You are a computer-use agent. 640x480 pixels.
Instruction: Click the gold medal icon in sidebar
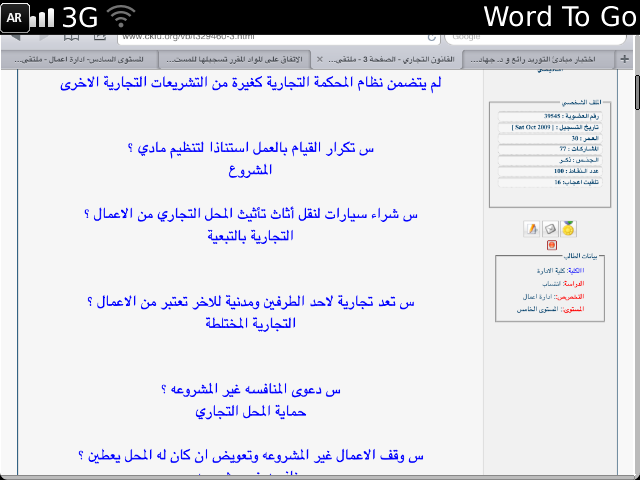(568, 229)
